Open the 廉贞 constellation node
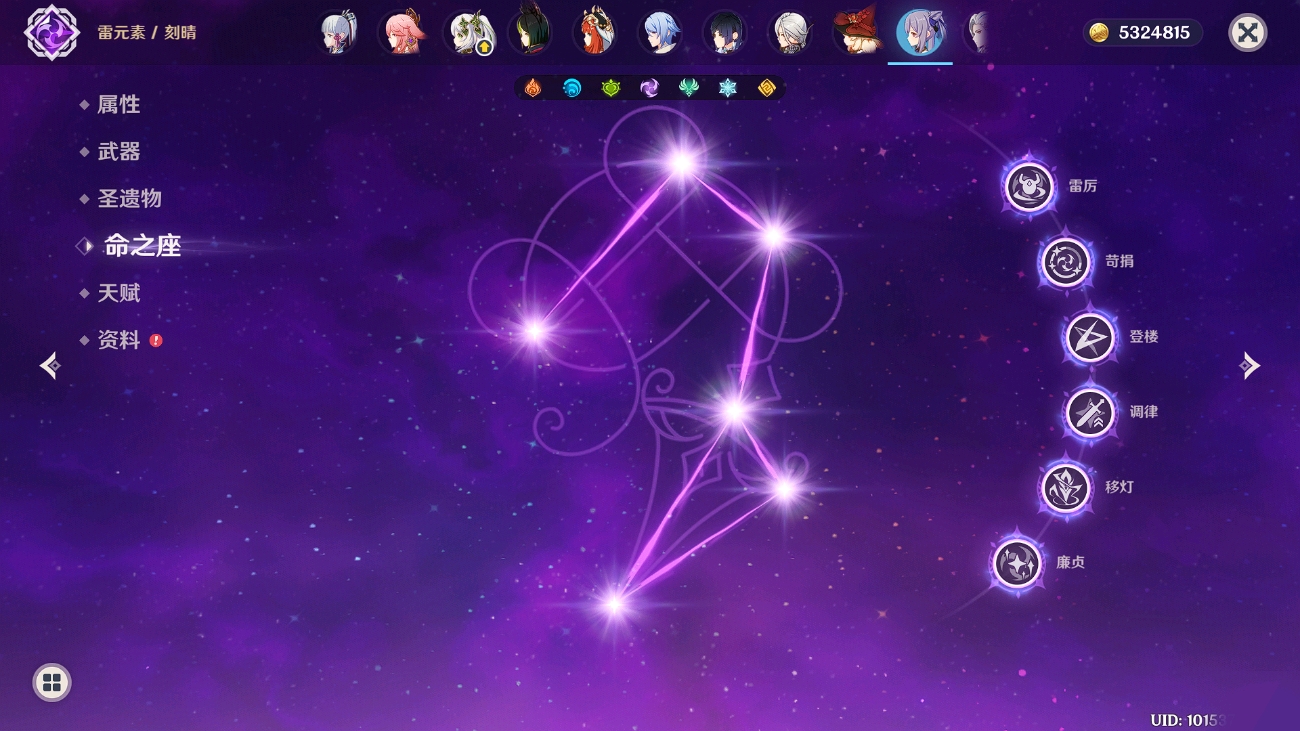 1018,563
